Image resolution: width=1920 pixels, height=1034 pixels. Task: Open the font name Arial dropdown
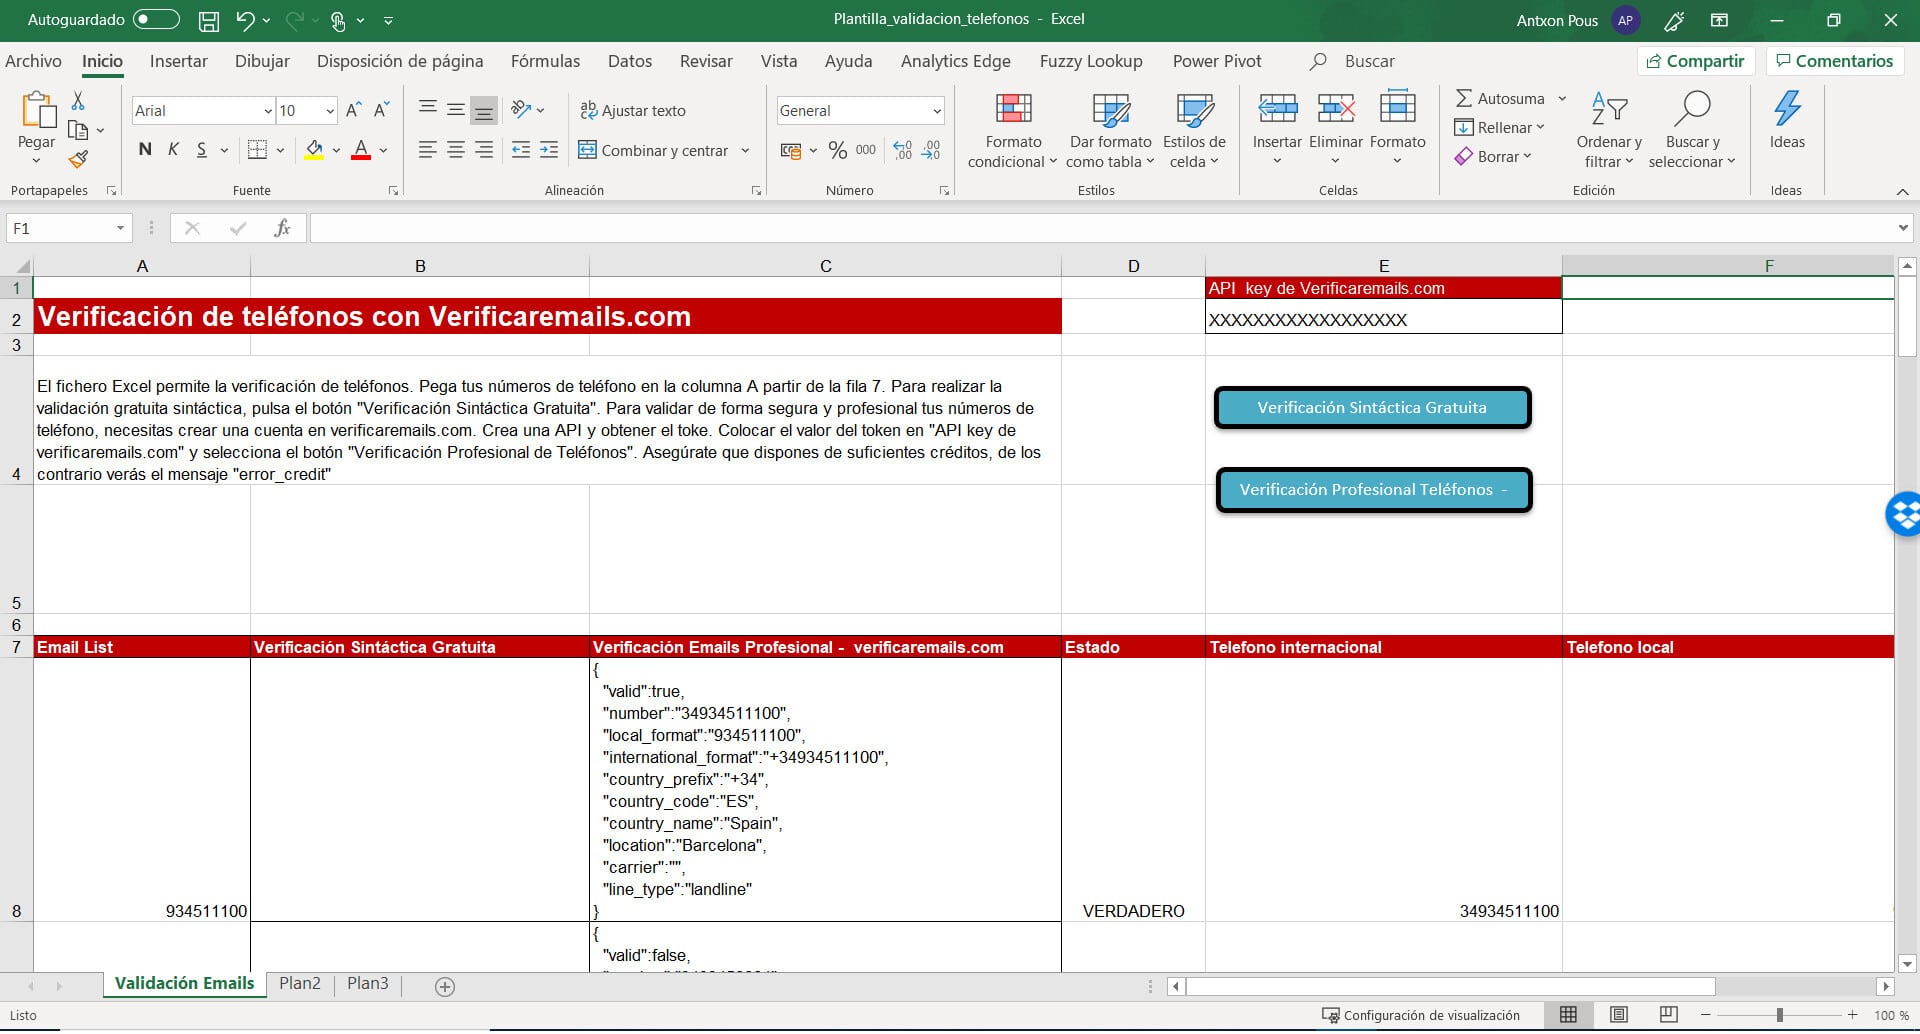coord(268,111)
